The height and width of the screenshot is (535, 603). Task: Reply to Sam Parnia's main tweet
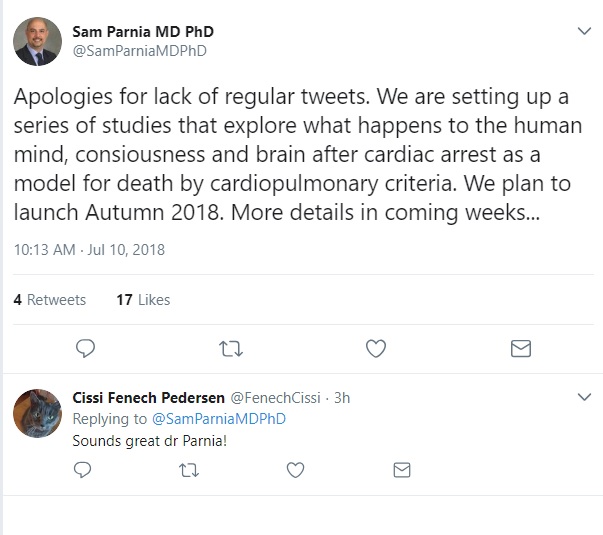(86, 348)
